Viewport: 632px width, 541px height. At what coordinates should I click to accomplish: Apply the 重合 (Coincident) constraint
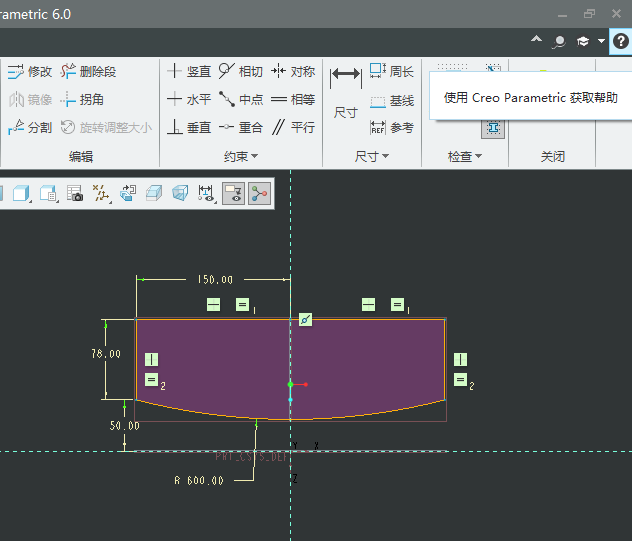click(x=241, y=127)
